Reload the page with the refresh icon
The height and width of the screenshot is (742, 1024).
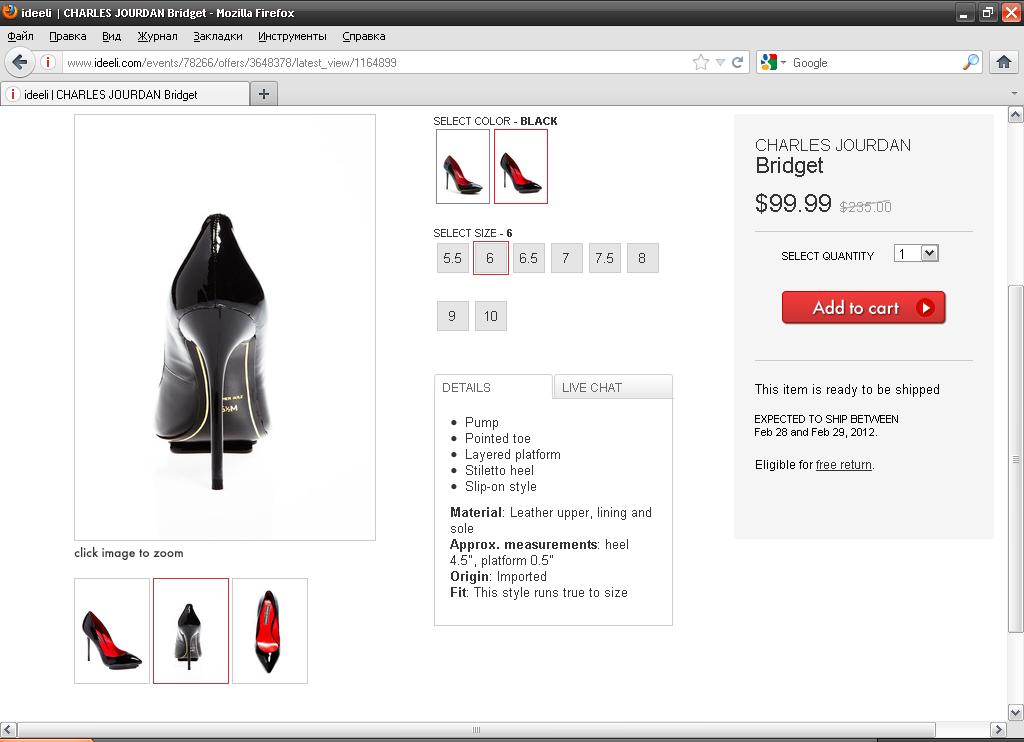tap(737, 63)
